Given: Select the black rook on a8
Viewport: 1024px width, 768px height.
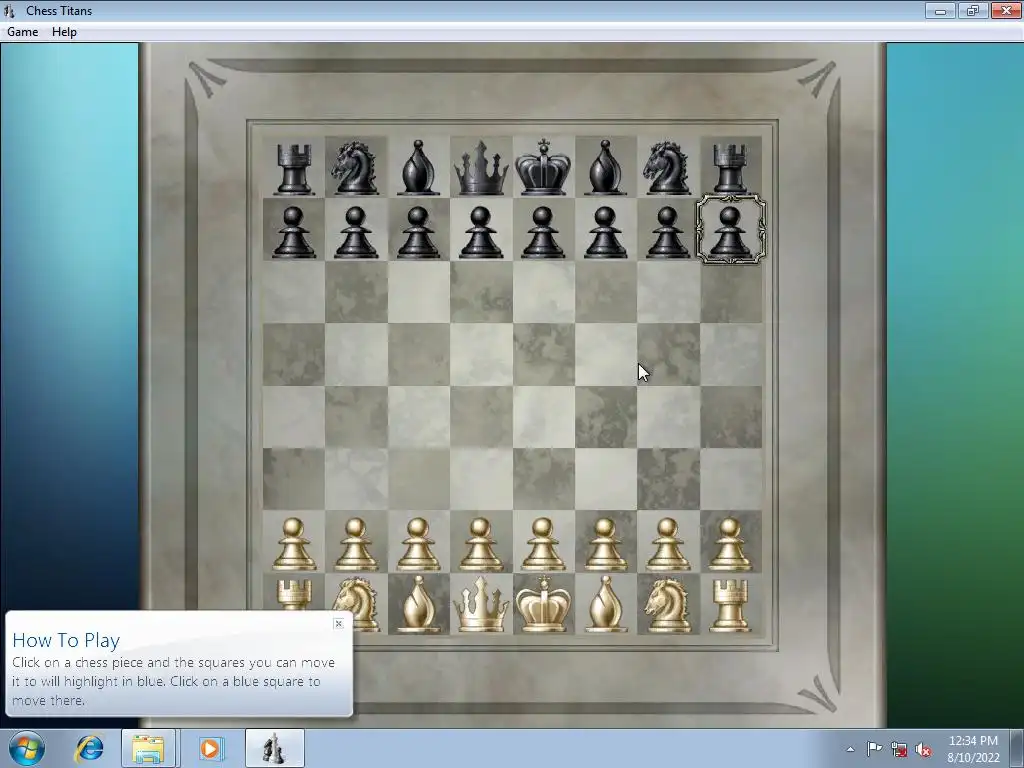Looking at the screenshot, I should point(294,169).
